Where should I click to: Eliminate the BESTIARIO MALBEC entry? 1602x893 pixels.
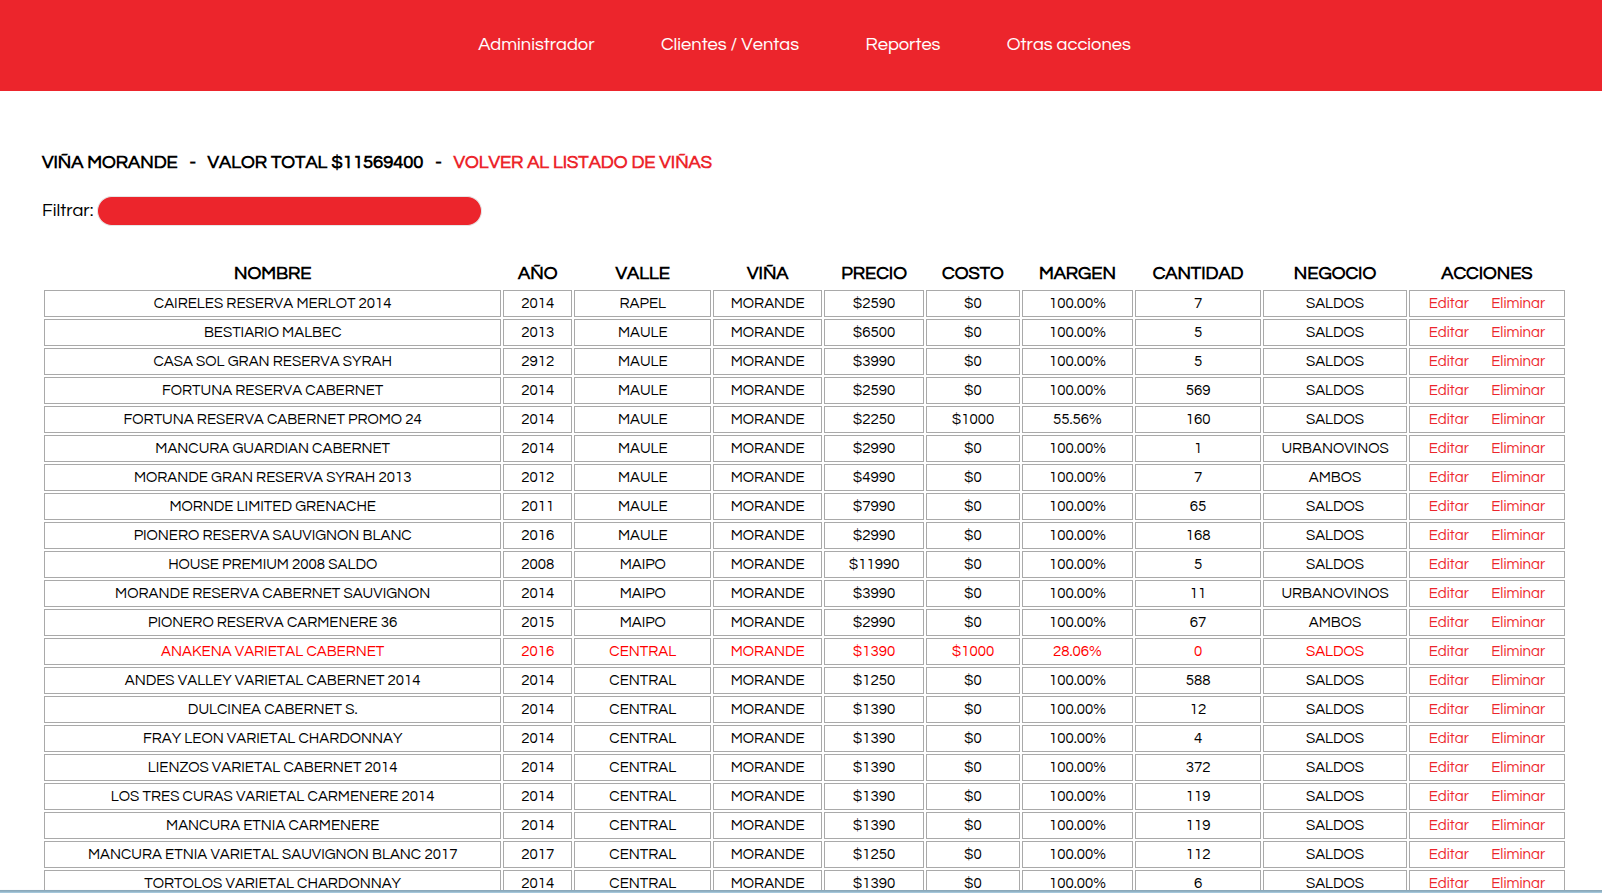point(1518,332)
